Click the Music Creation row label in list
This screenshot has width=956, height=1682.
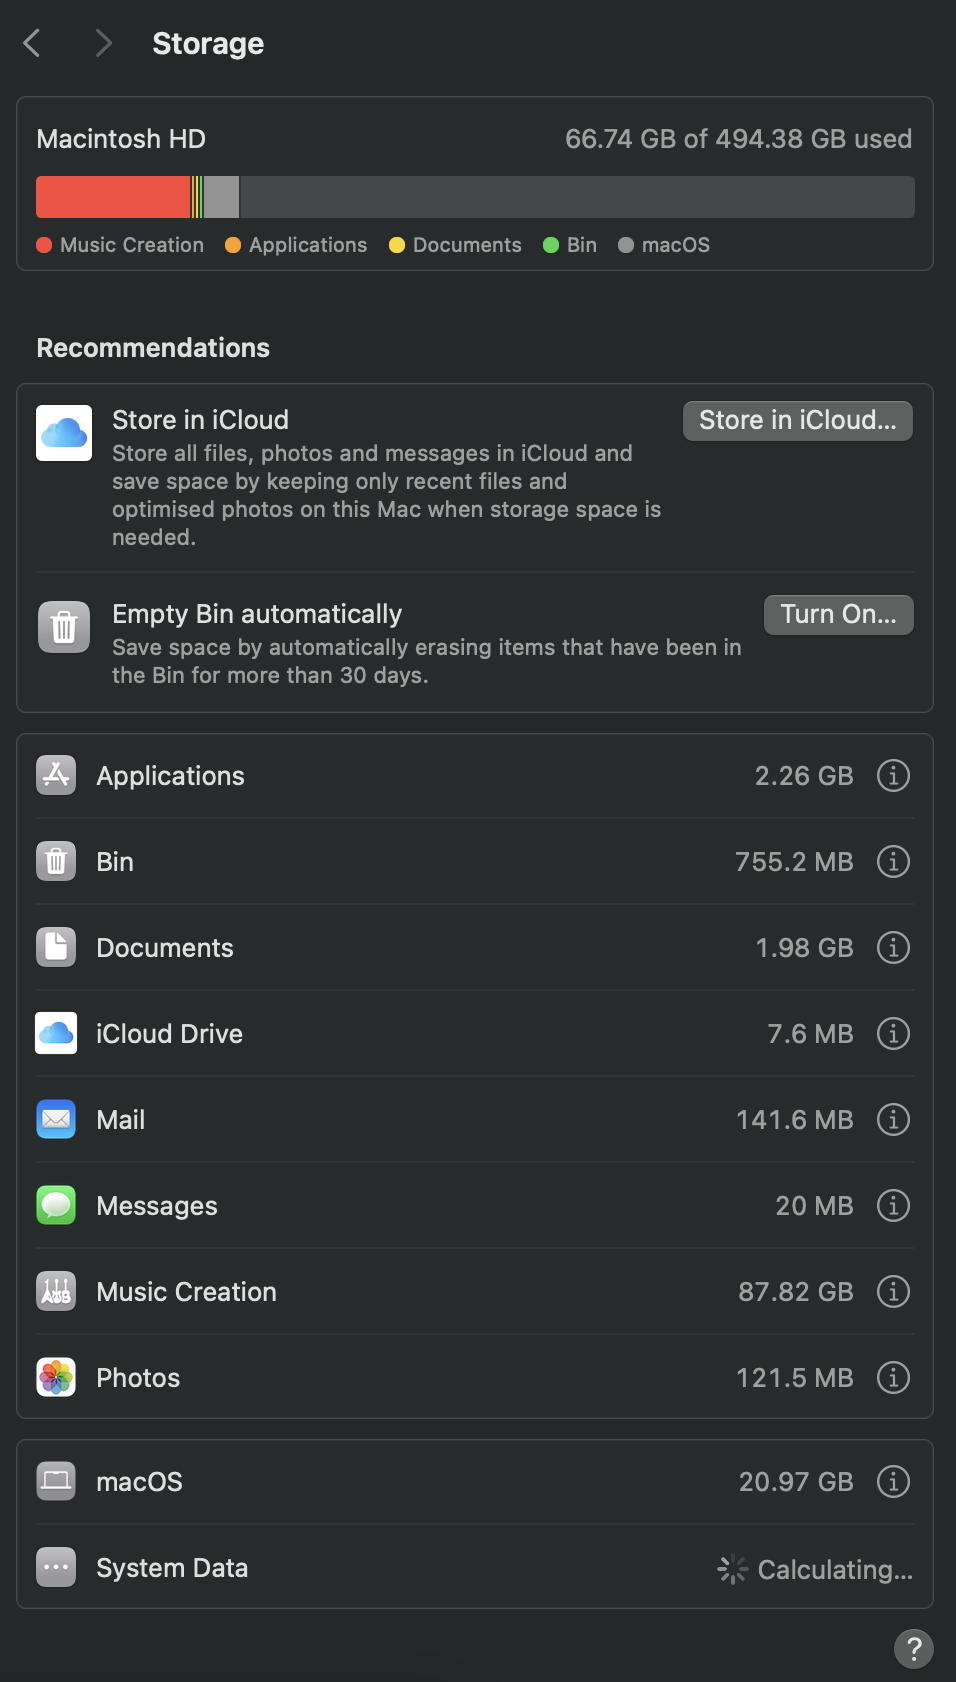pos(186,1292)
